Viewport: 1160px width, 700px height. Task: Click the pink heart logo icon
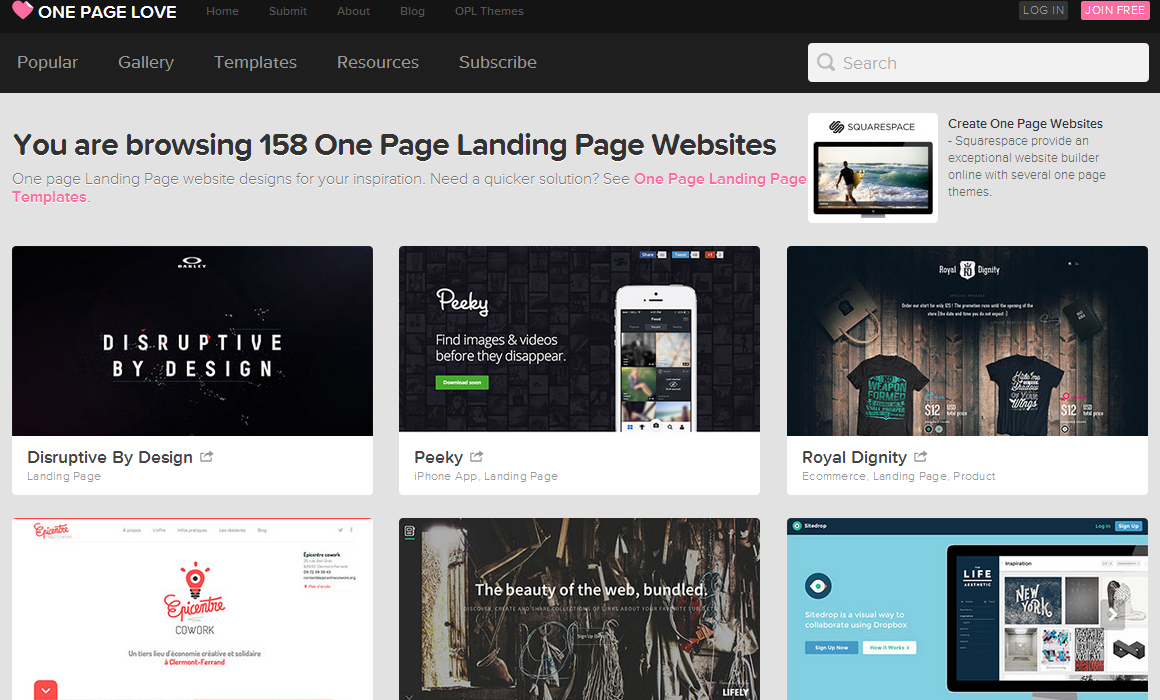coord(22,11)
